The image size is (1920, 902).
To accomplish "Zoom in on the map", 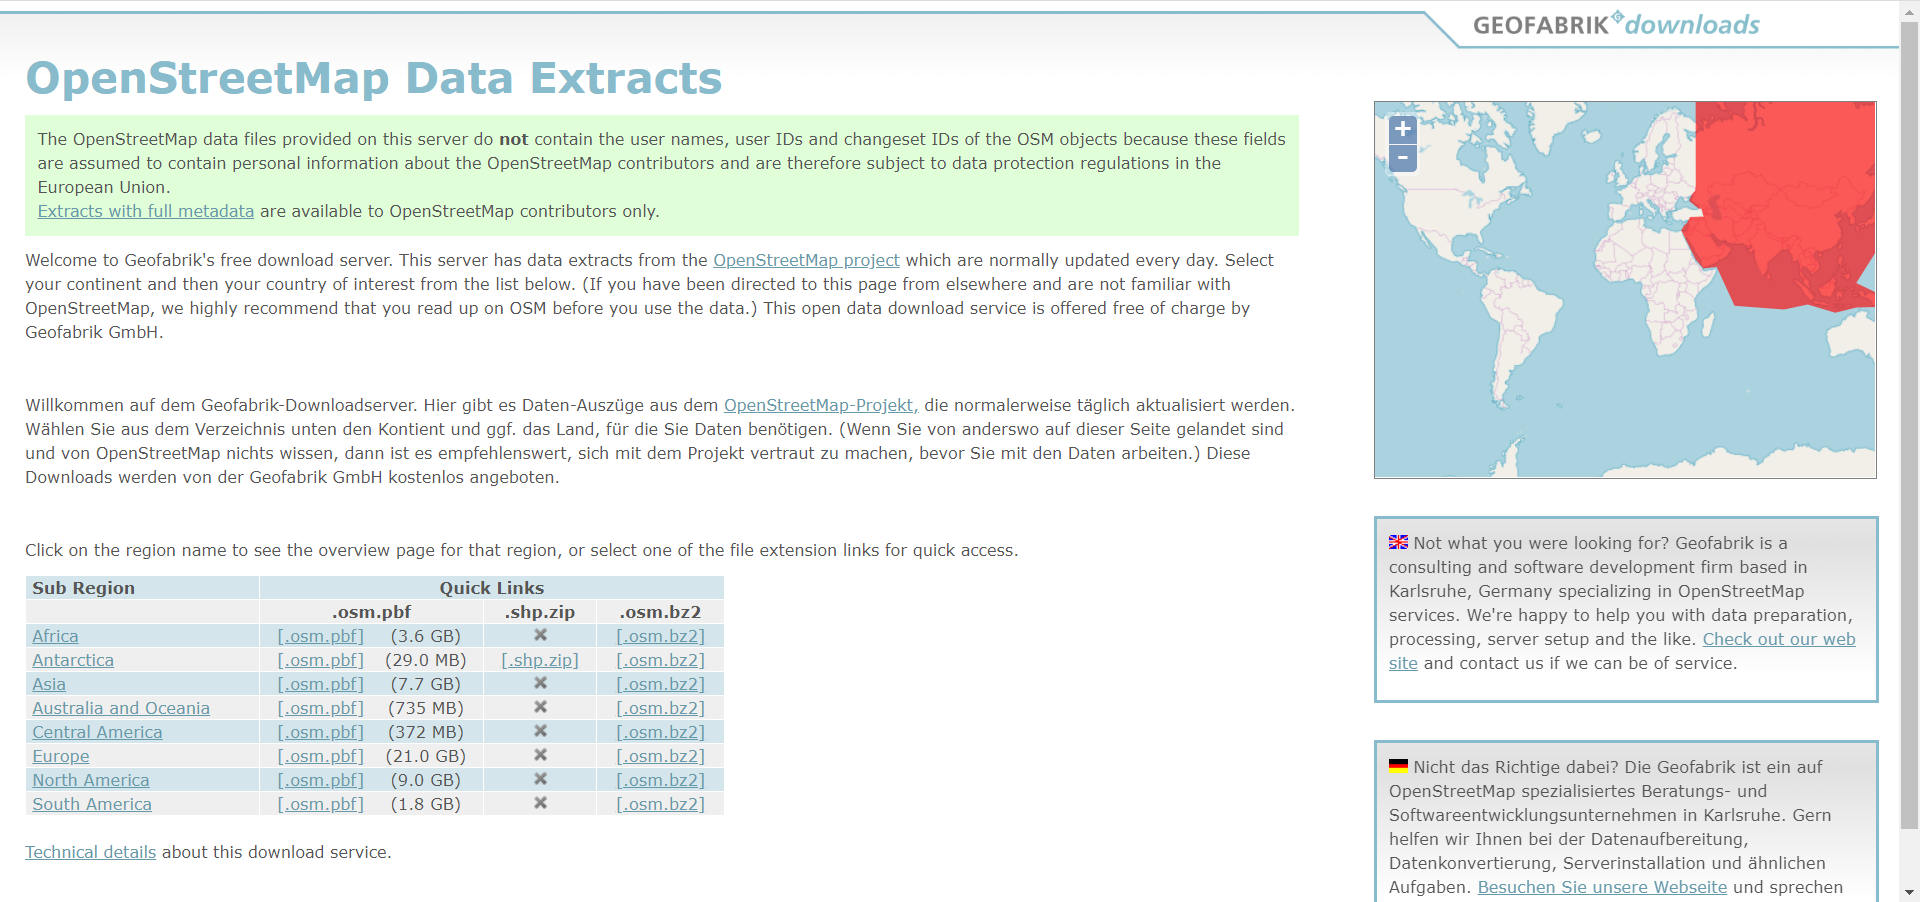I will pyautogui.click(x=1403, y=129).
